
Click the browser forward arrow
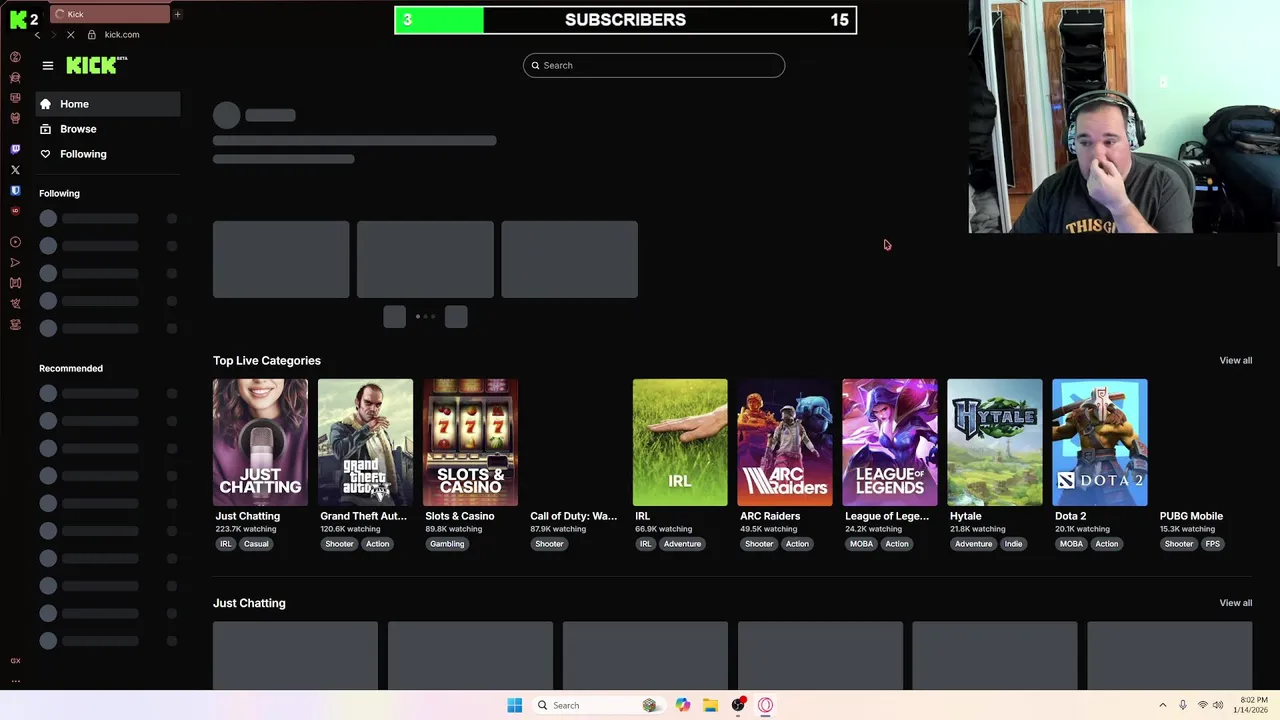click(x=53, y=35)
